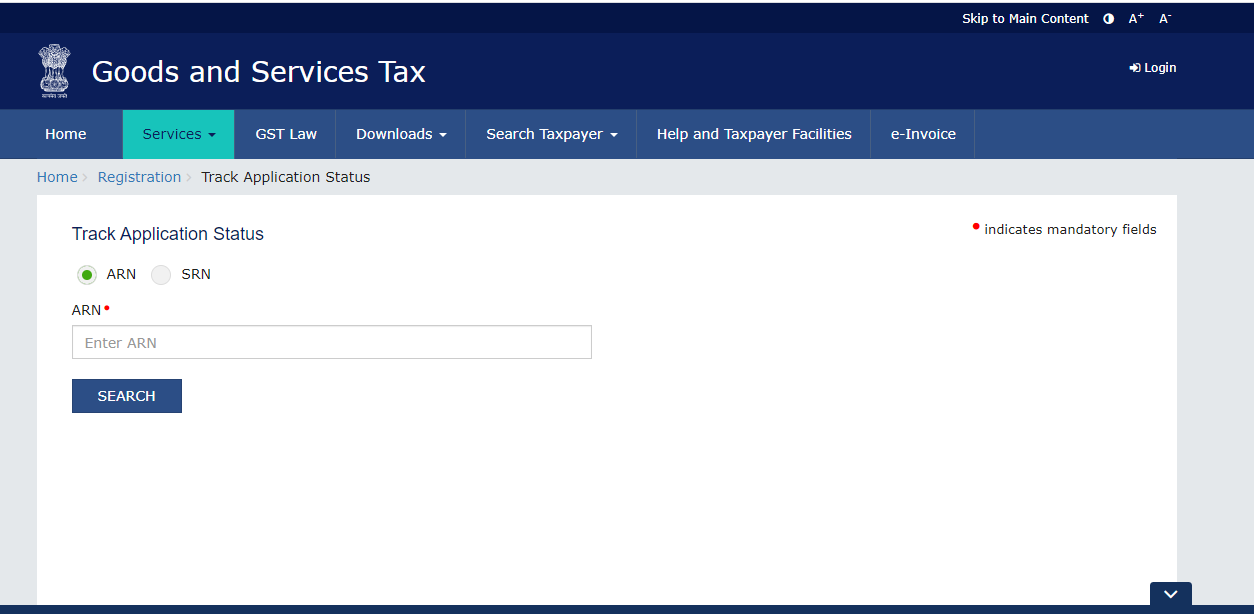Switch to the Home navigation tab
1254x614 pixels.
pyautogui.click(x=65, y=134)
